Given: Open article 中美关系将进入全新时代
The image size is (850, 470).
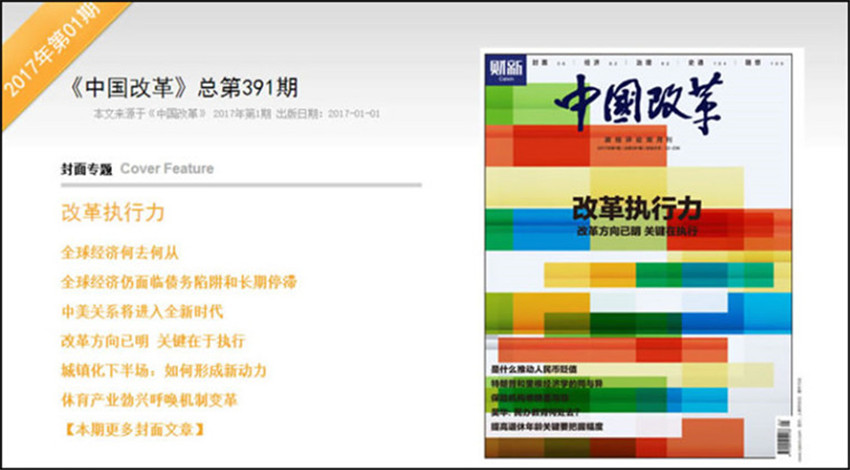Looking at the screenshot, I should click(x=141, y=311).
